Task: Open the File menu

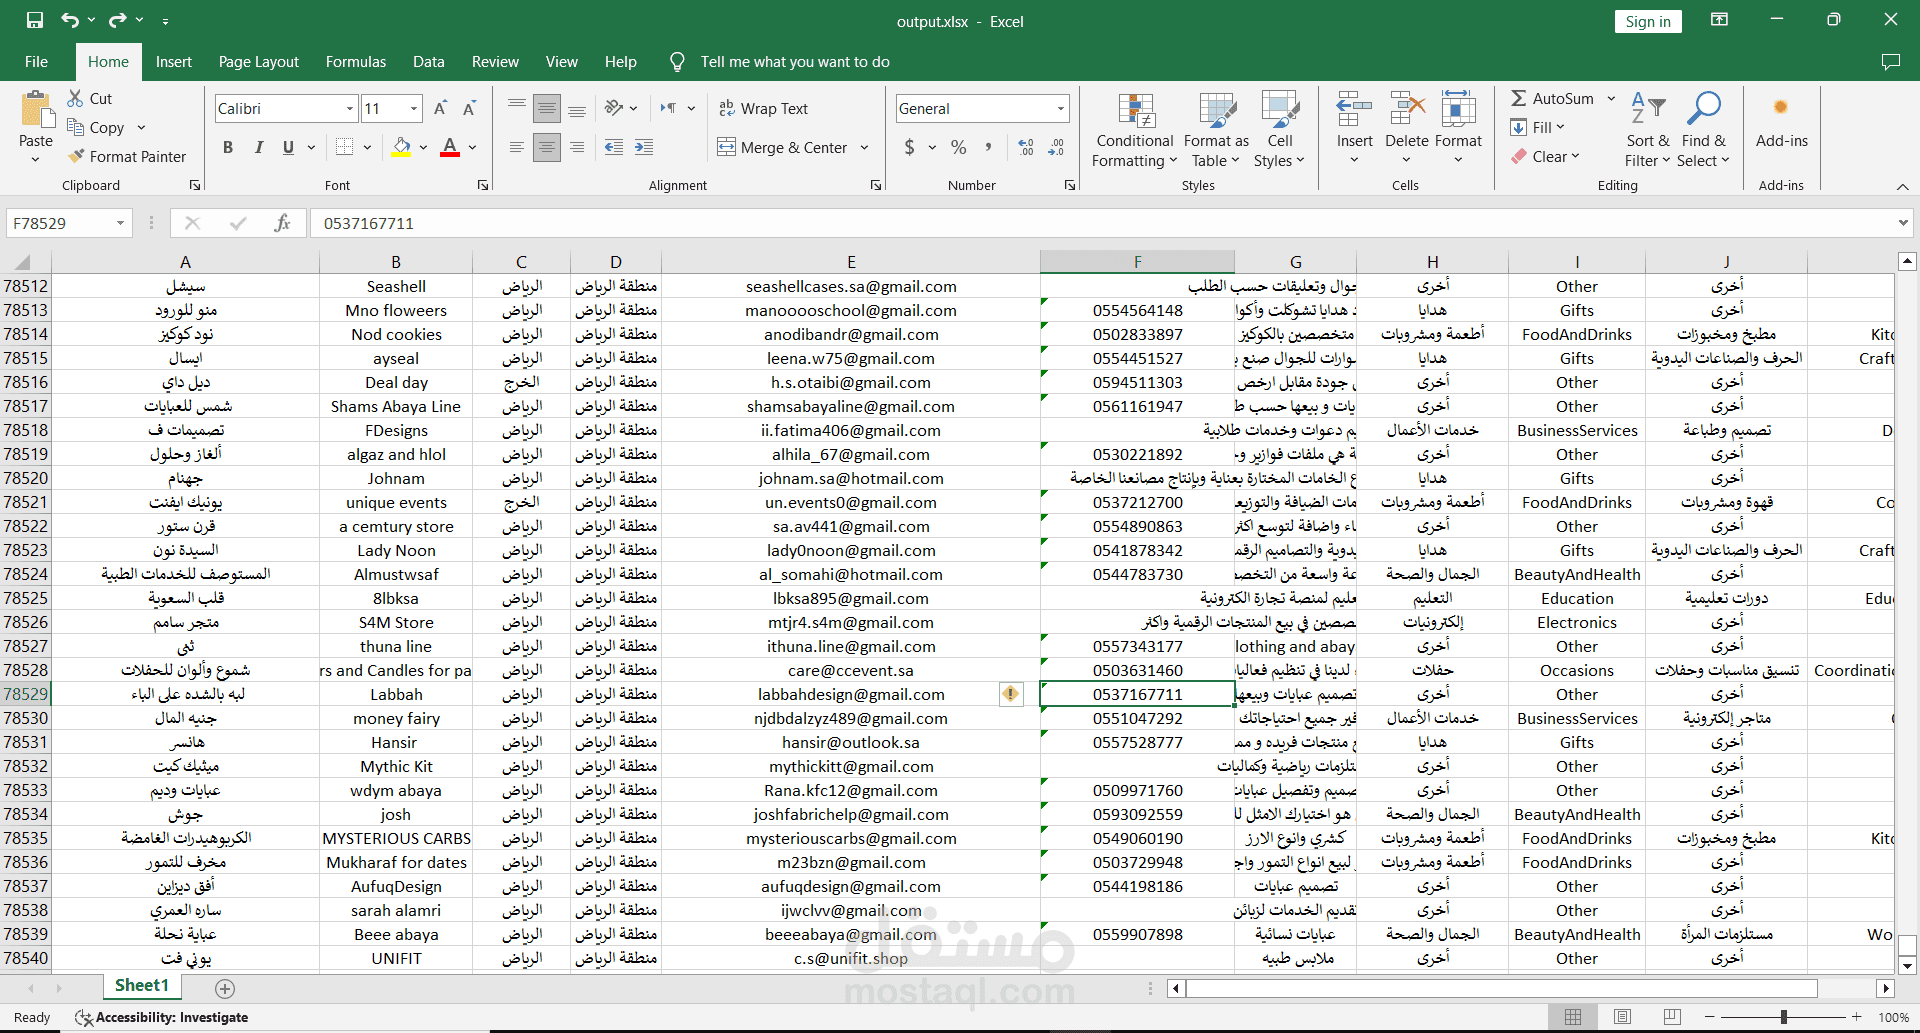Action: pyautogui.click(x=36, y=62)
